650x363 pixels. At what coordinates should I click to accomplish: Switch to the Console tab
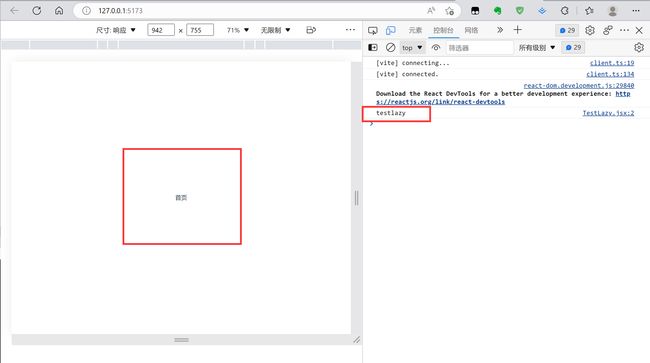tap(443, 30)
